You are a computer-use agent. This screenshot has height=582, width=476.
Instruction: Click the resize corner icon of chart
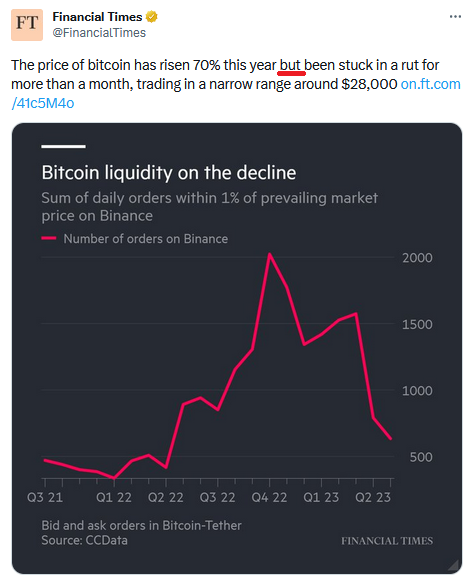(x=453, y=565)
